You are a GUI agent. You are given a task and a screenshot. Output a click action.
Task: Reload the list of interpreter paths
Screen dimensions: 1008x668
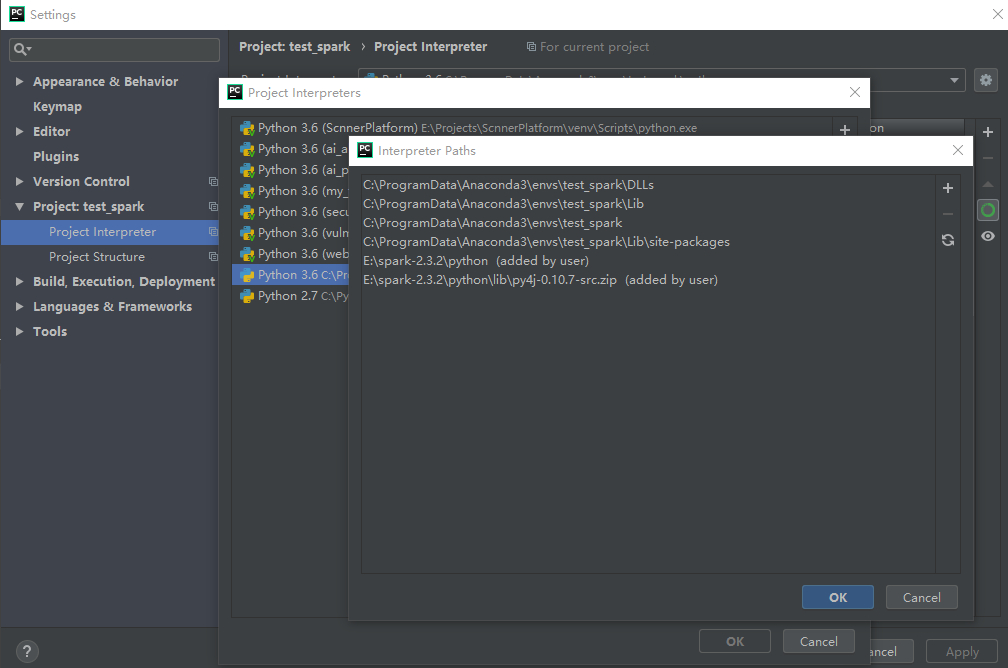pos(948,240)
